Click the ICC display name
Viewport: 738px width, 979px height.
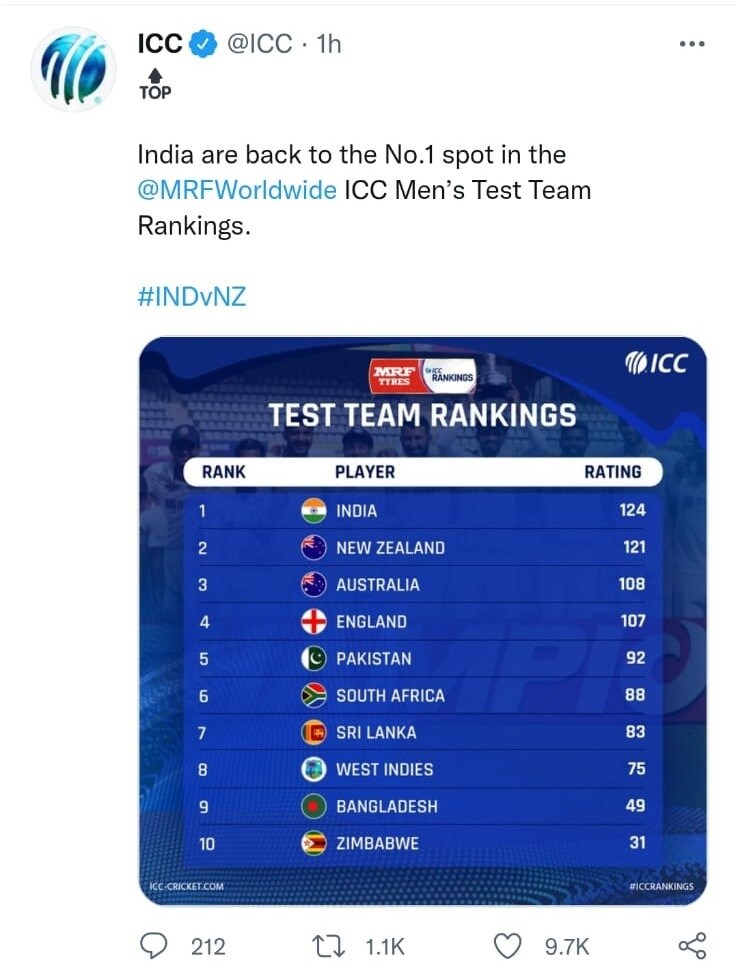pos(160,44)
